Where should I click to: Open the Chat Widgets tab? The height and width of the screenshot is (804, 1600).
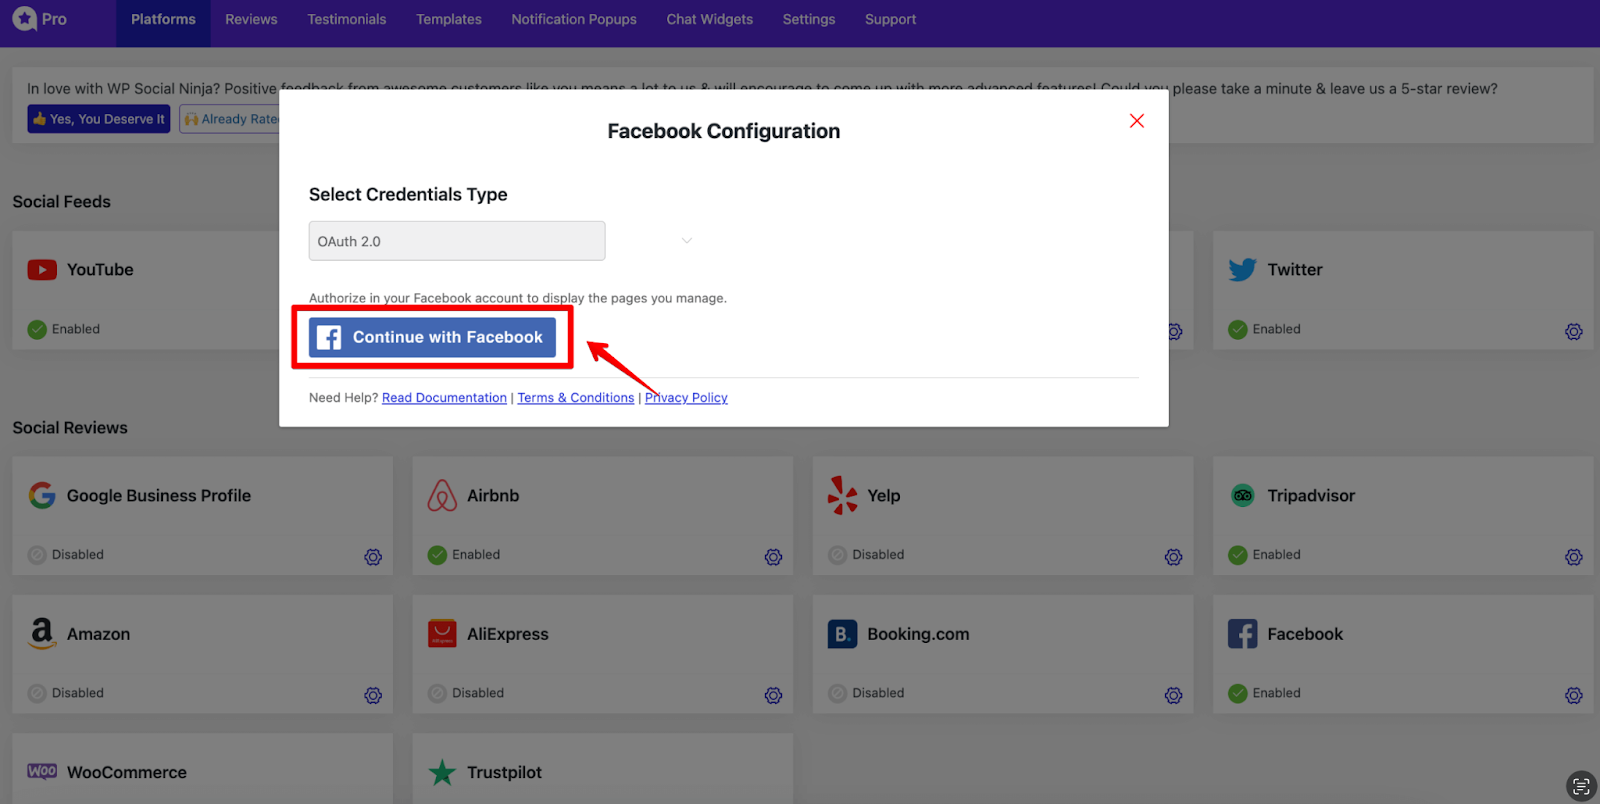click(x=709, y=19)
